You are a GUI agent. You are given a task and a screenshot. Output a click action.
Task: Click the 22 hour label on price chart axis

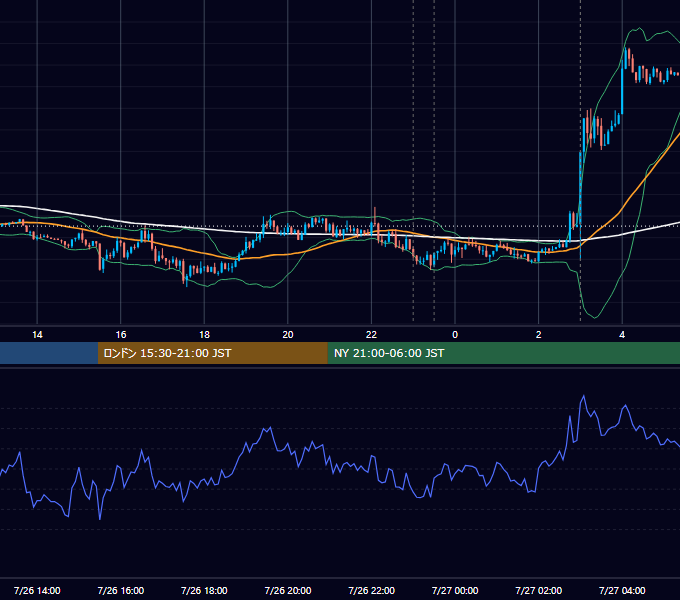371,335
